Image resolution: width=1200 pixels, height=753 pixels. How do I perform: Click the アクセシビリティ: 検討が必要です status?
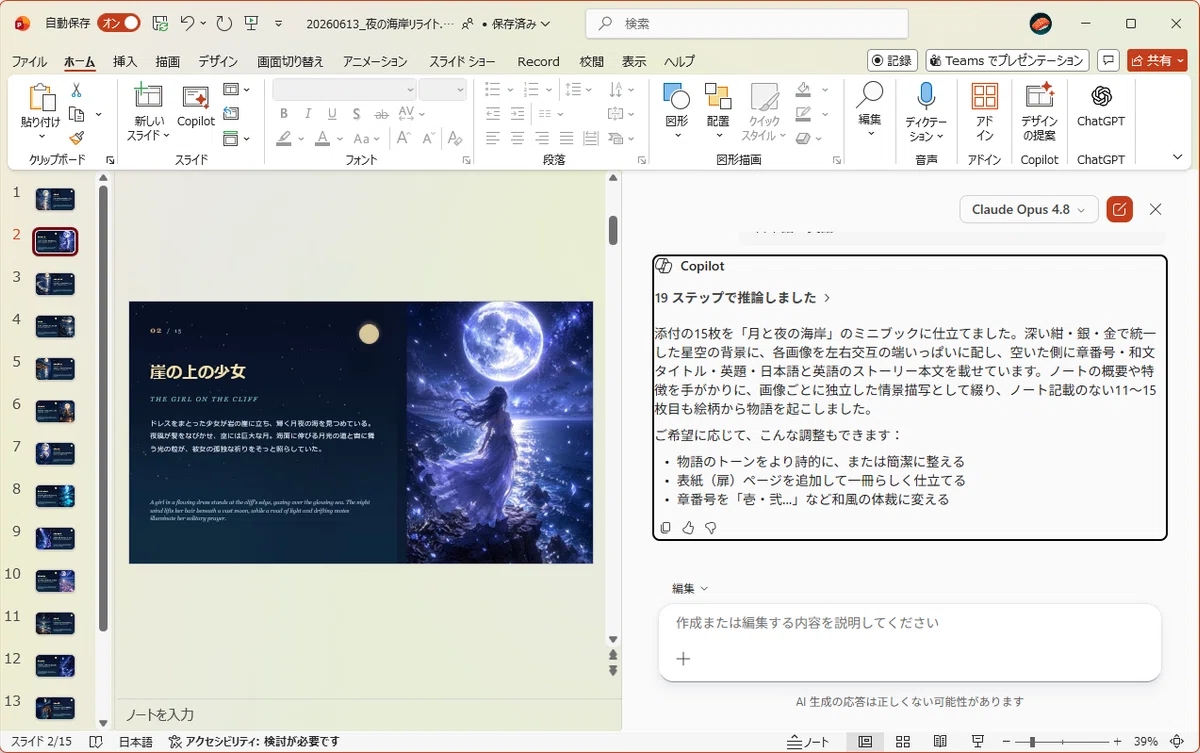pos(254,742)
